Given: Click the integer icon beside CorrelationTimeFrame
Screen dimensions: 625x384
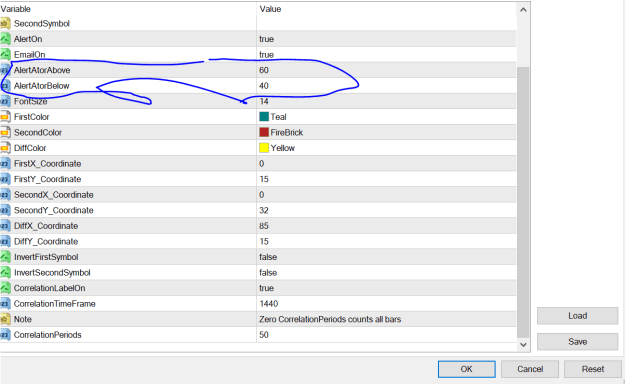Looking at the screenshot, I should pos(5,303).
